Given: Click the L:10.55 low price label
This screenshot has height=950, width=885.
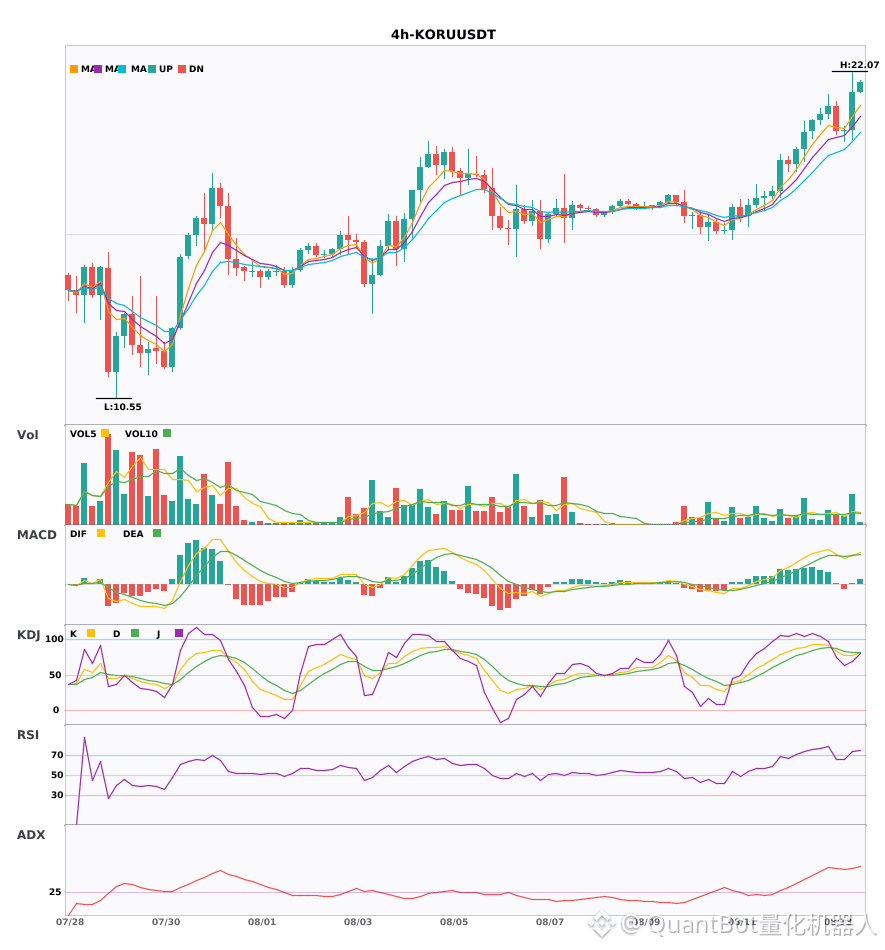Looking at the screenshot, I should coord(122,407).
